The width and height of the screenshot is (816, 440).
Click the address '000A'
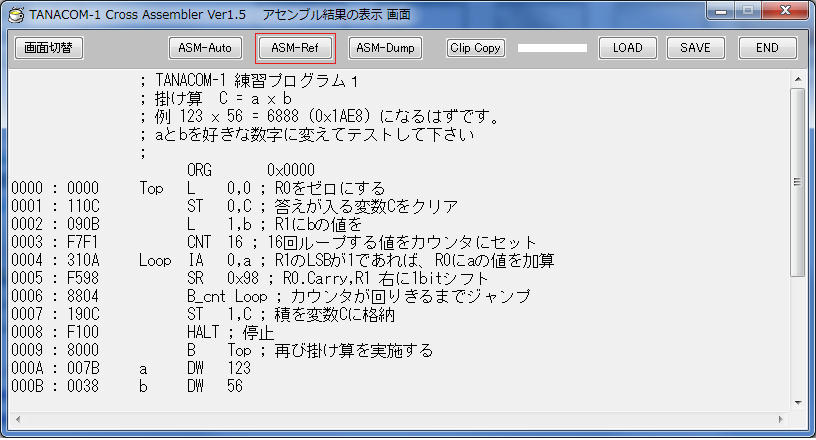27,368
